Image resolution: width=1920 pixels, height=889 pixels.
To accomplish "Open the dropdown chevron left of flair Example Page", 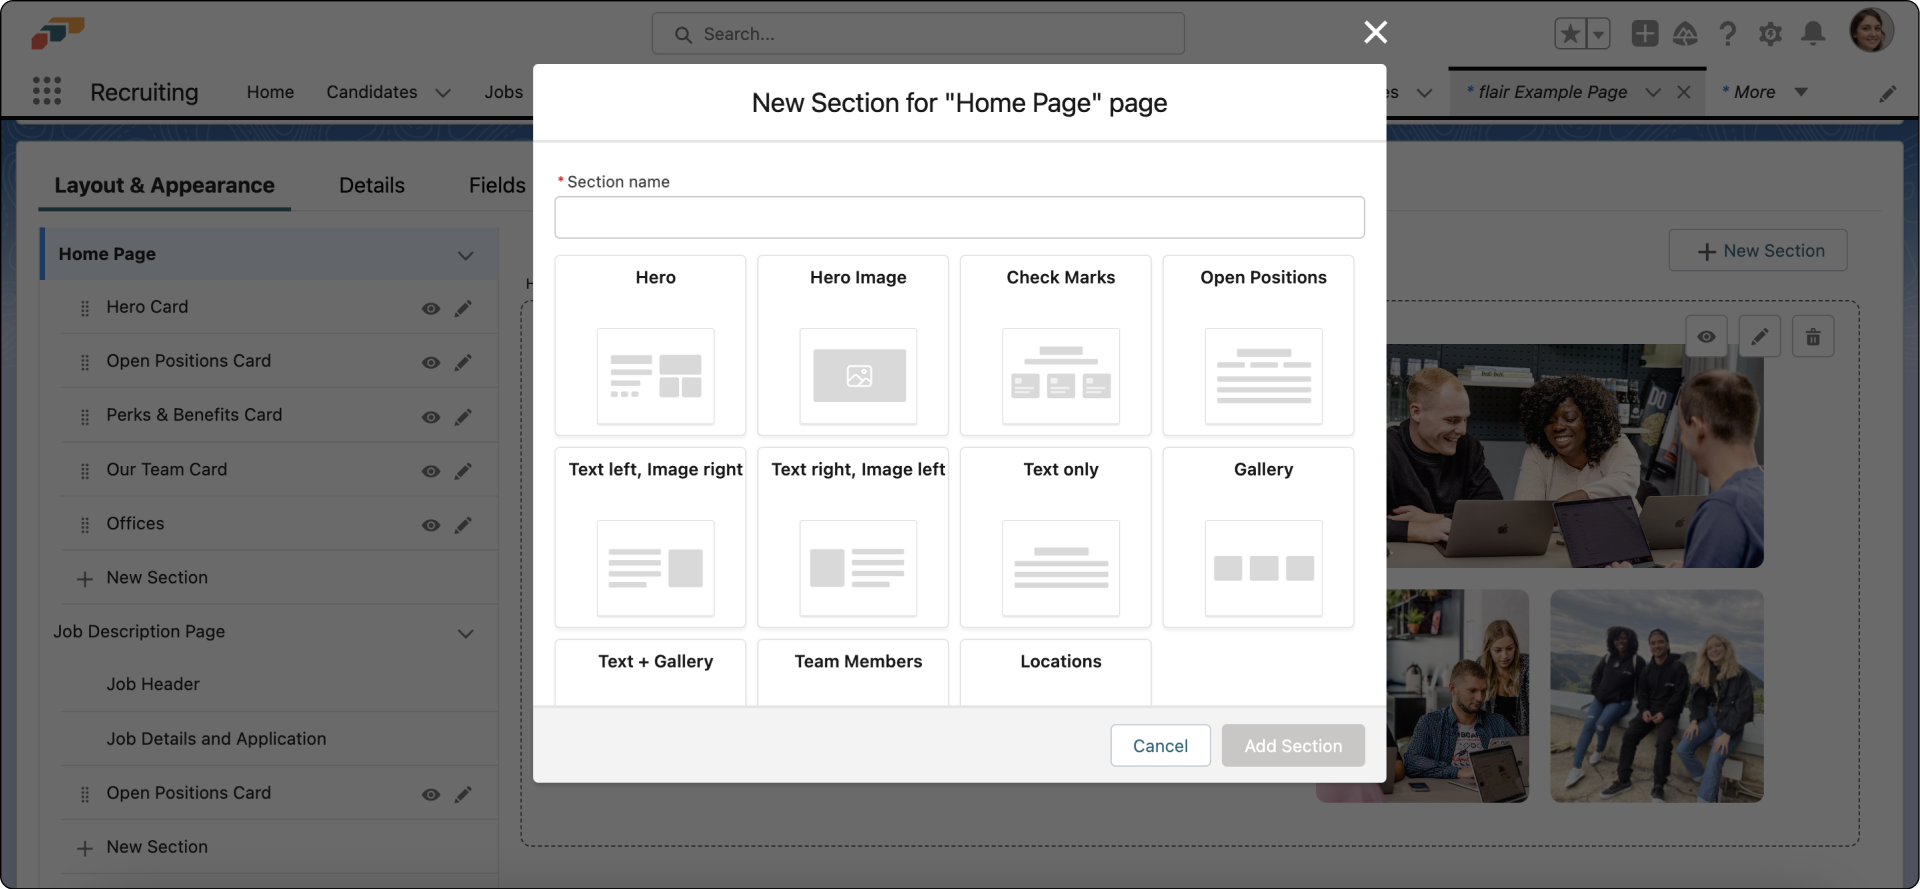I will point(1425,92).
